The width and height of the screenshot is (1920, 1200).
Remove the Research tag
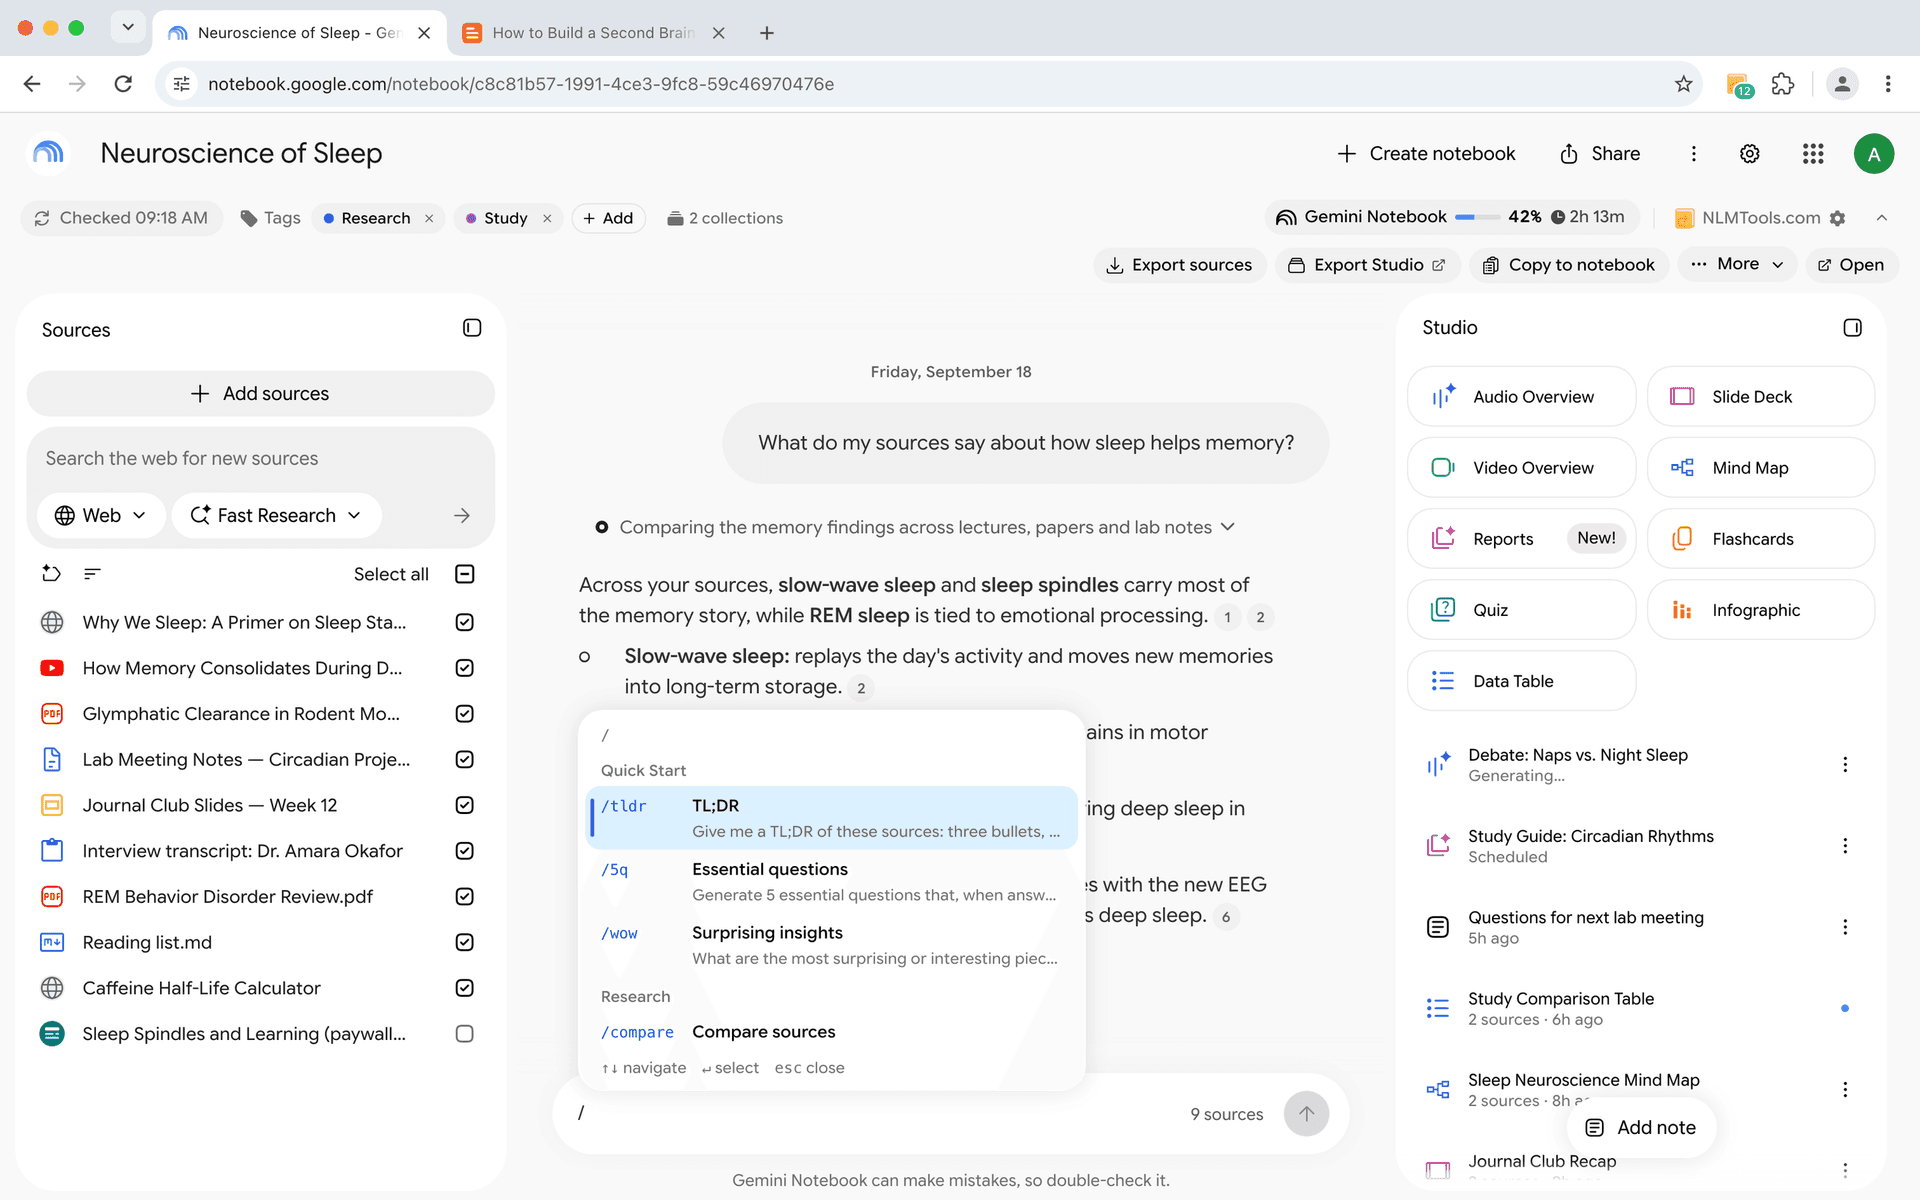[429, 218]
